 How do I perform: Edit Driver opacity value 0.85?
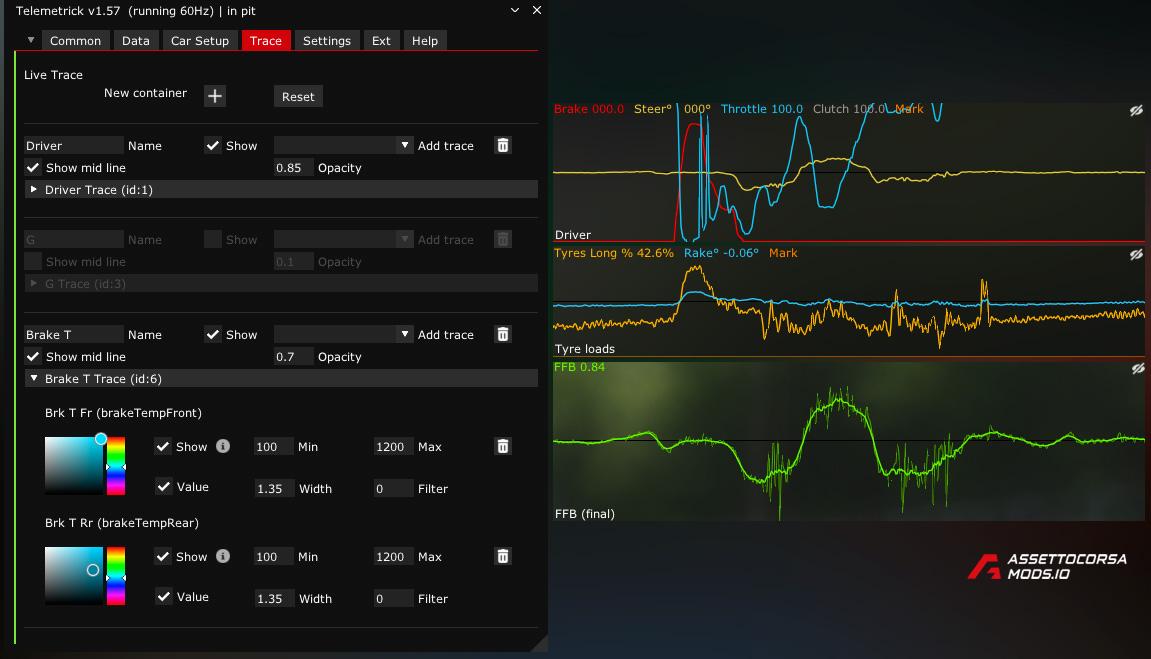coord(294,167)
